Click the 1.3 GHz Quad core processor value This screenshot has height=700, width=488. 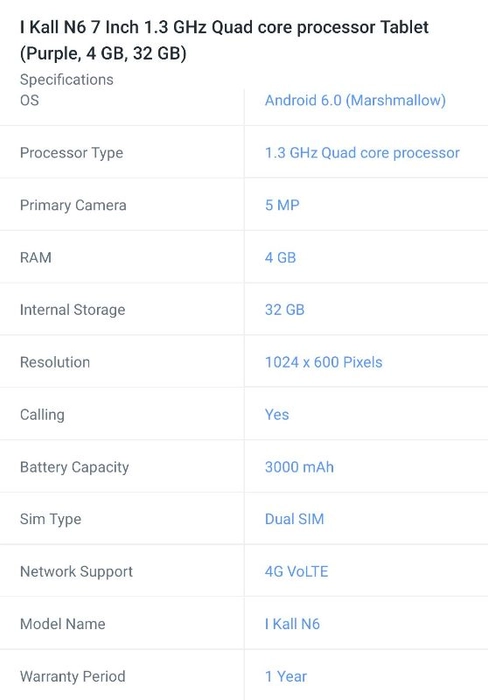(x=362, y=153)
